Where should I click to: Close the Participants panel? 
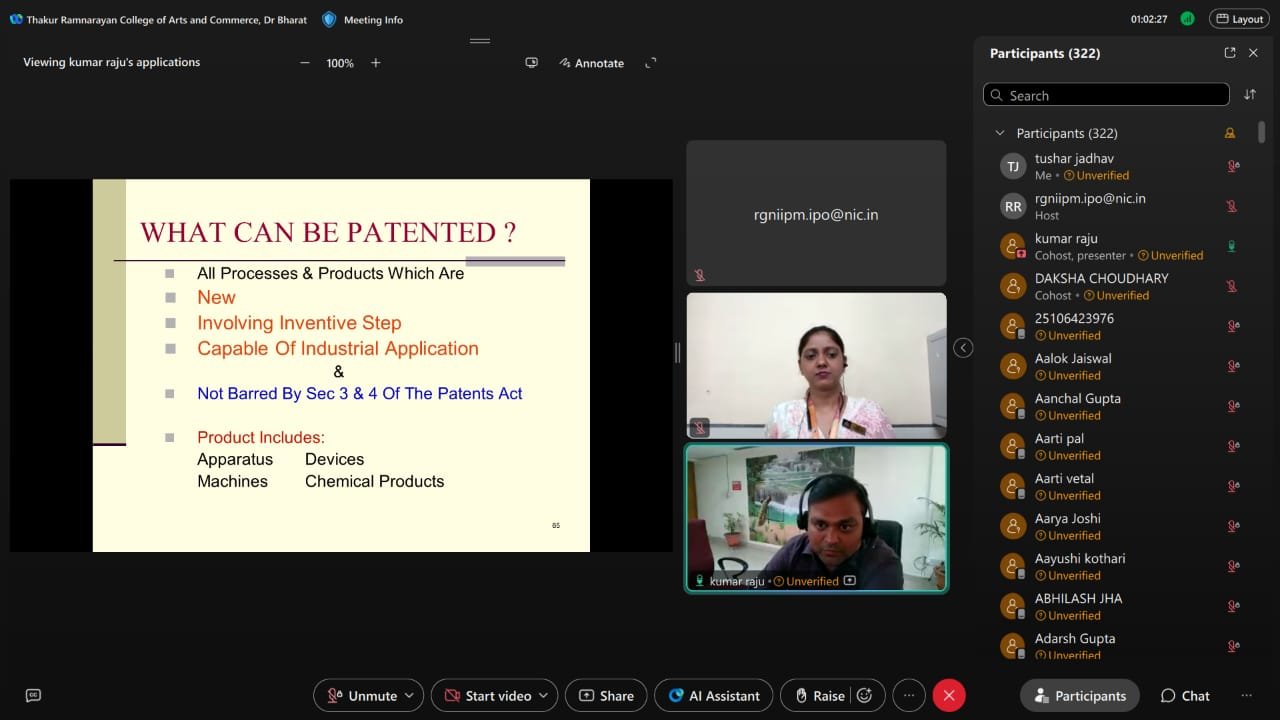(x=1254, y=53)
